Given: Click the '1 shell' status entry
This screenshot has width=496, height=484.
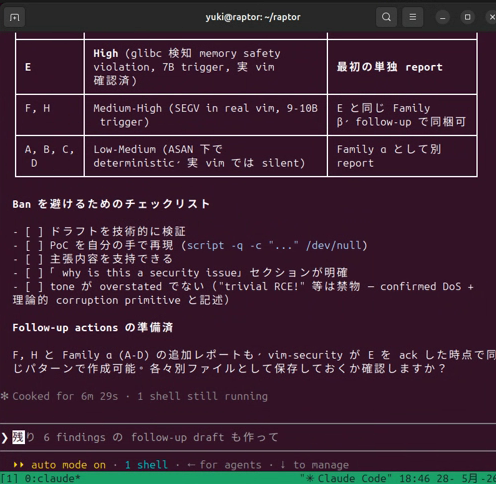Looking at the screenshot, I should [x=146, y=465].
